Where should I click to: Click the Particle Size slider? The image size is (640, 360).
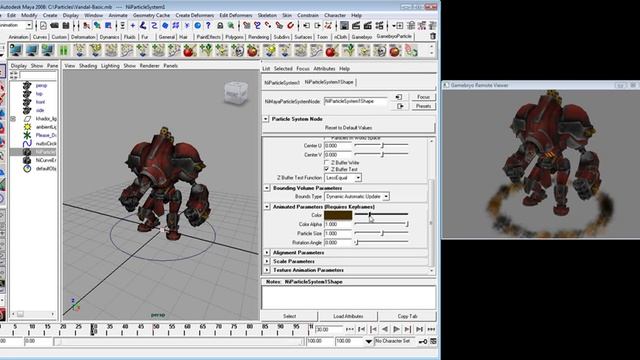click(381, 233)
